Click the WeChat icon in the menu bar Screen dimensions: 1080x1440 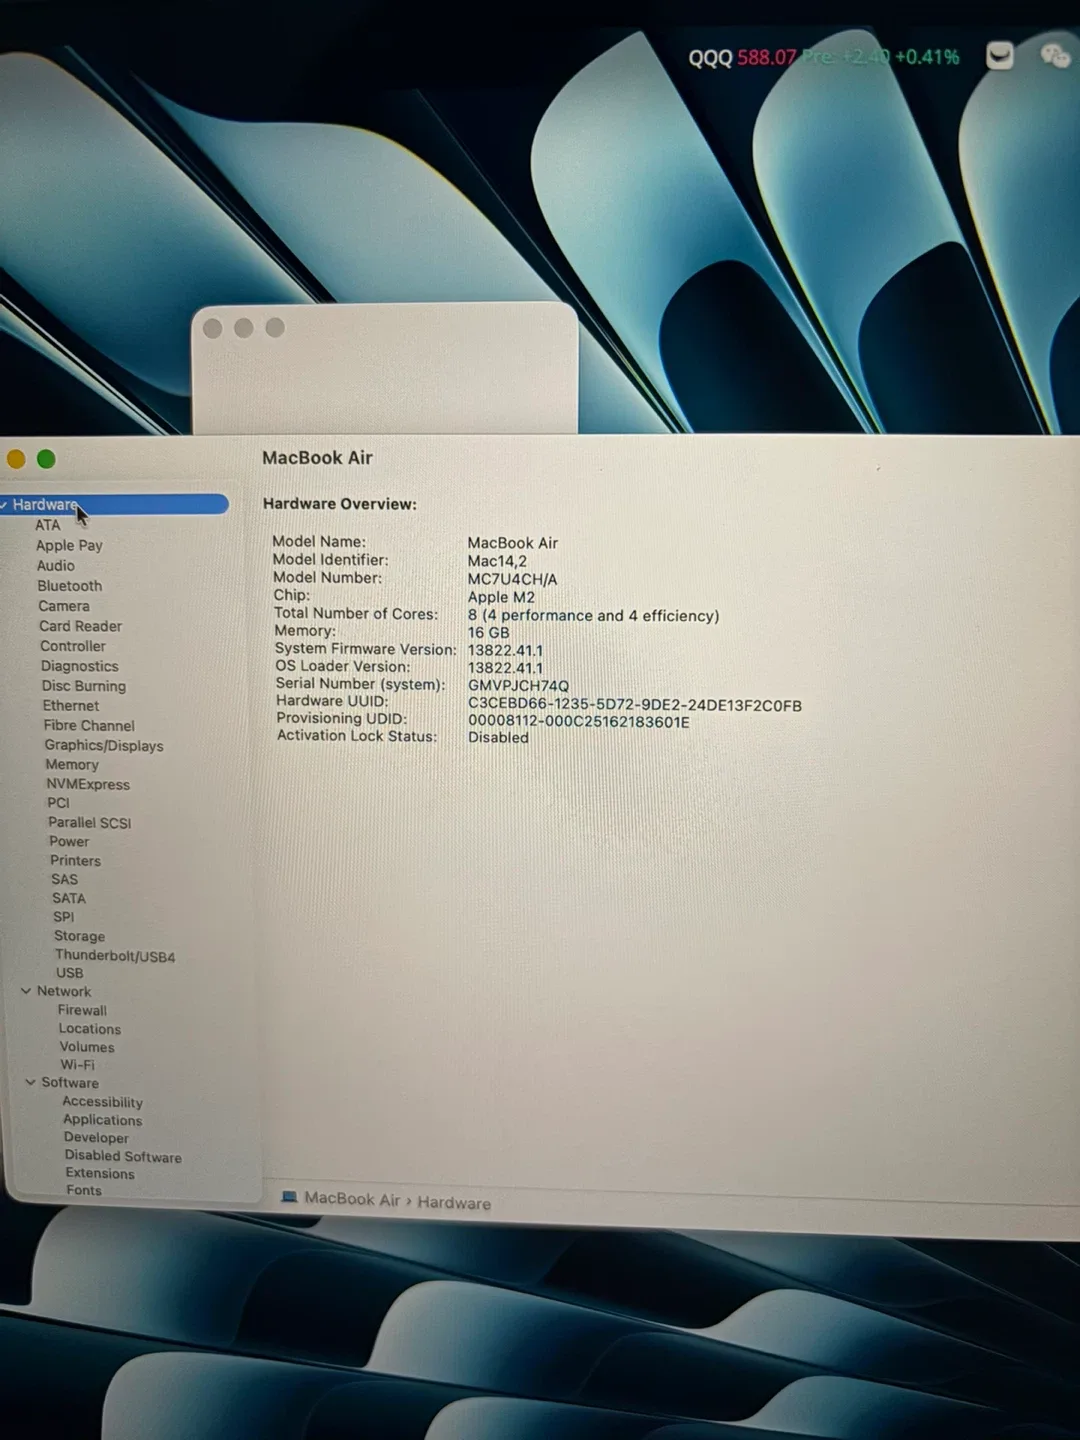[x=1056, y=57]
